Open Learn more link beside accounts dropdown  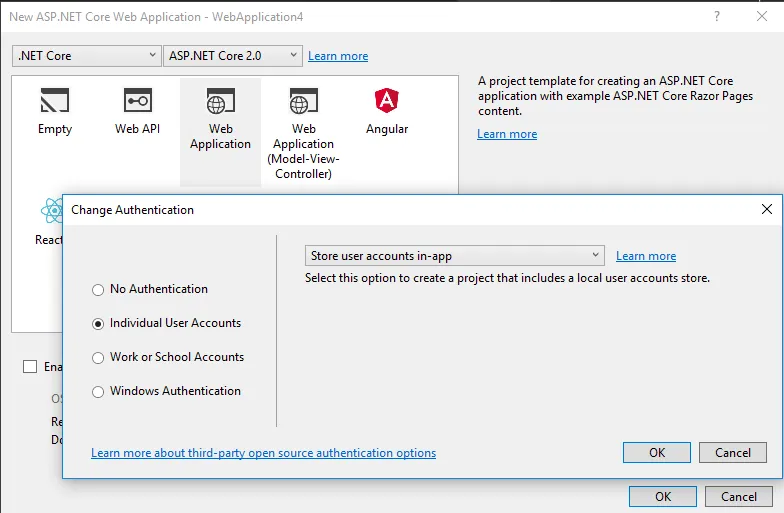[x=646, y=256]
